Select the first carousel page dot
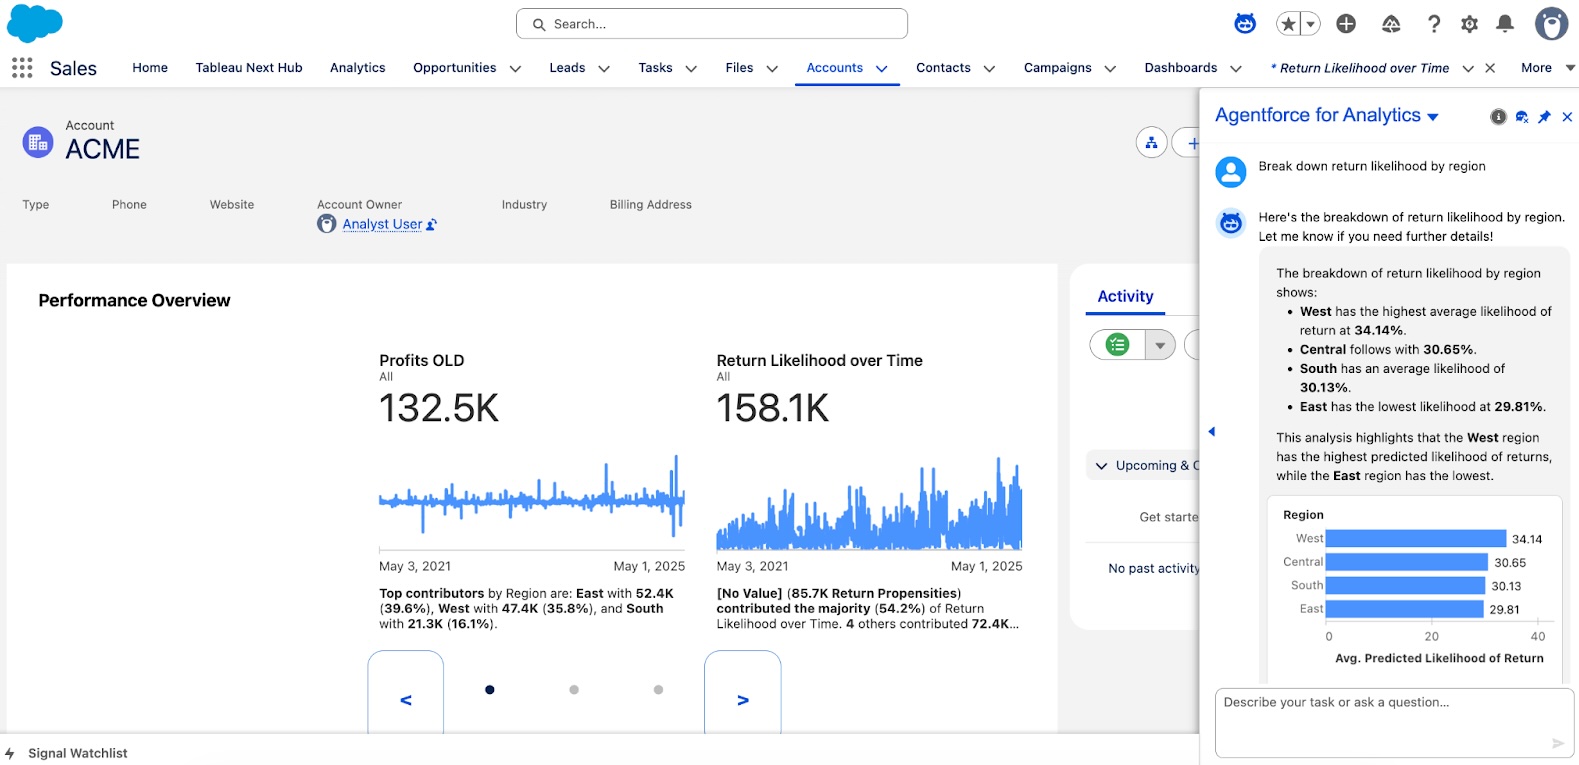Screen dimensions: 1579x765 pos(490,690)
